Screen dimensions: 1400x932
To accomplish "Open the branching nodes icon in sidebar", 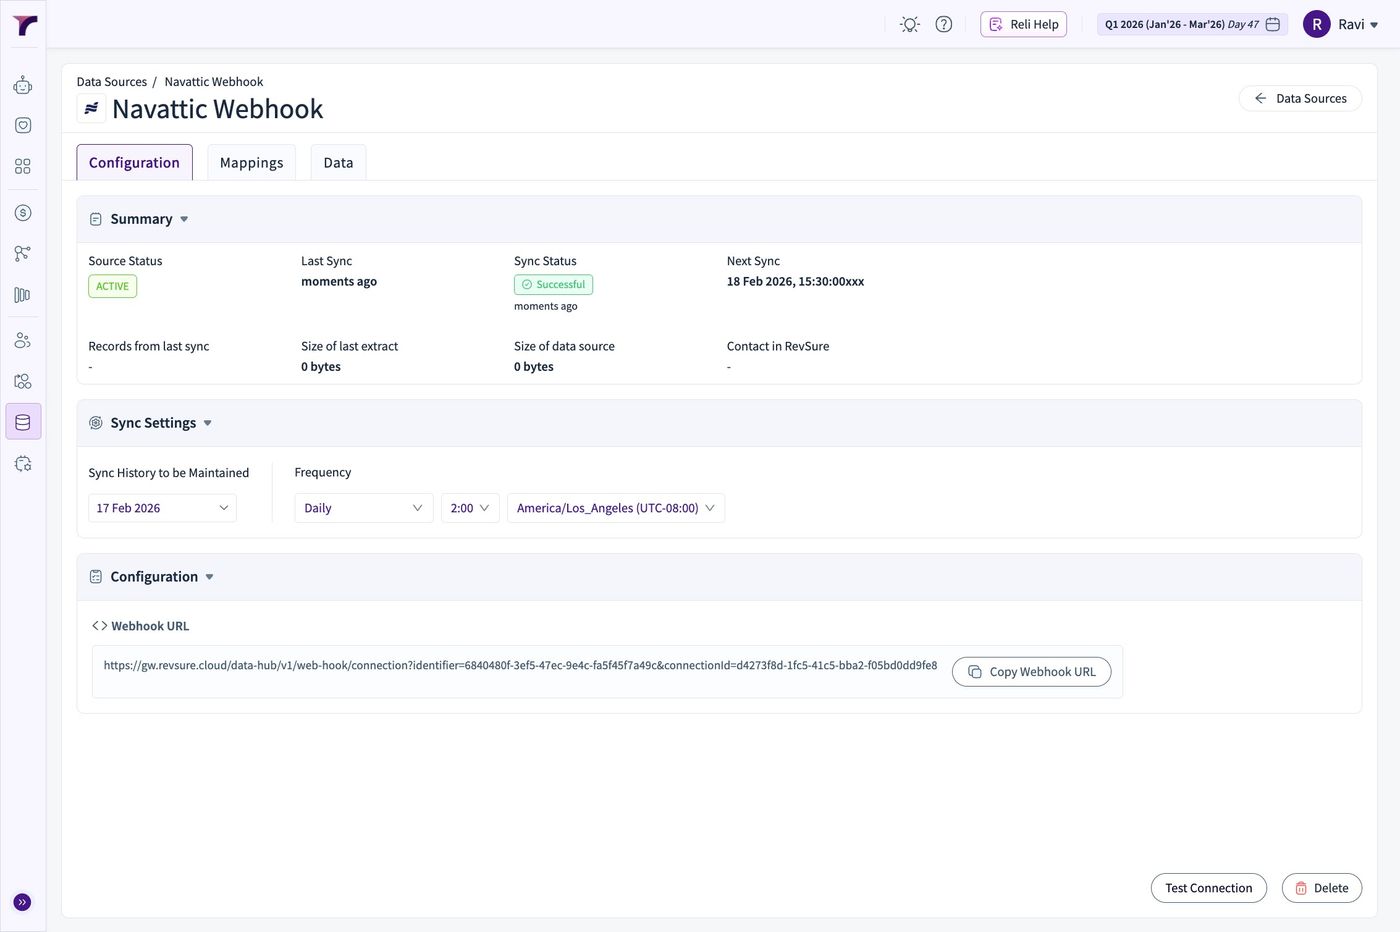I will click(x=23, y=254).
